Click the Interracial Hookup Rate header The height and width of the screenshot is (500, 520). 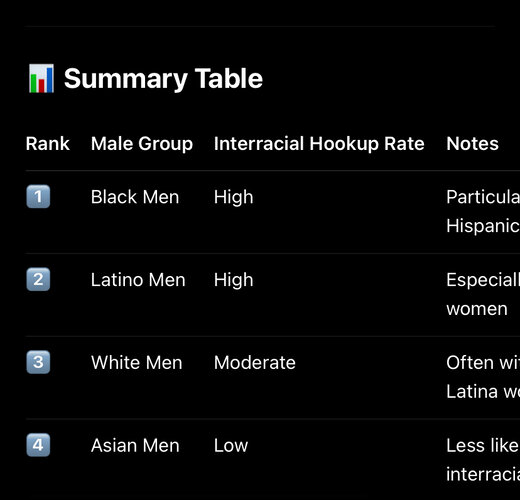click(x=319, y=144)
